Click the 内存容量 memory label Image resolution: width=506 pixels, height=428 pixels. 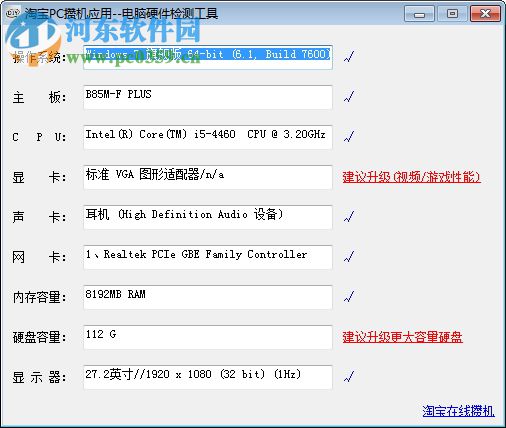tap(39, 297)
